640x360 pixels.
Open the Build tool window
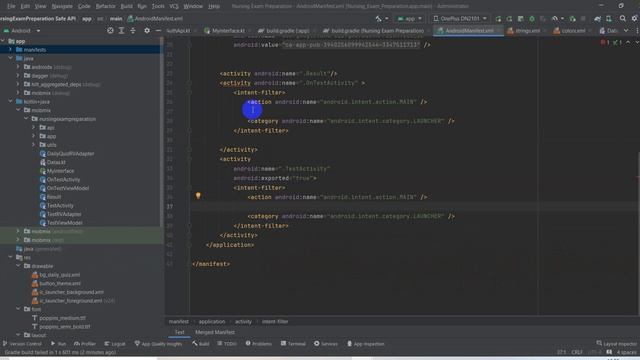(201, 344)
